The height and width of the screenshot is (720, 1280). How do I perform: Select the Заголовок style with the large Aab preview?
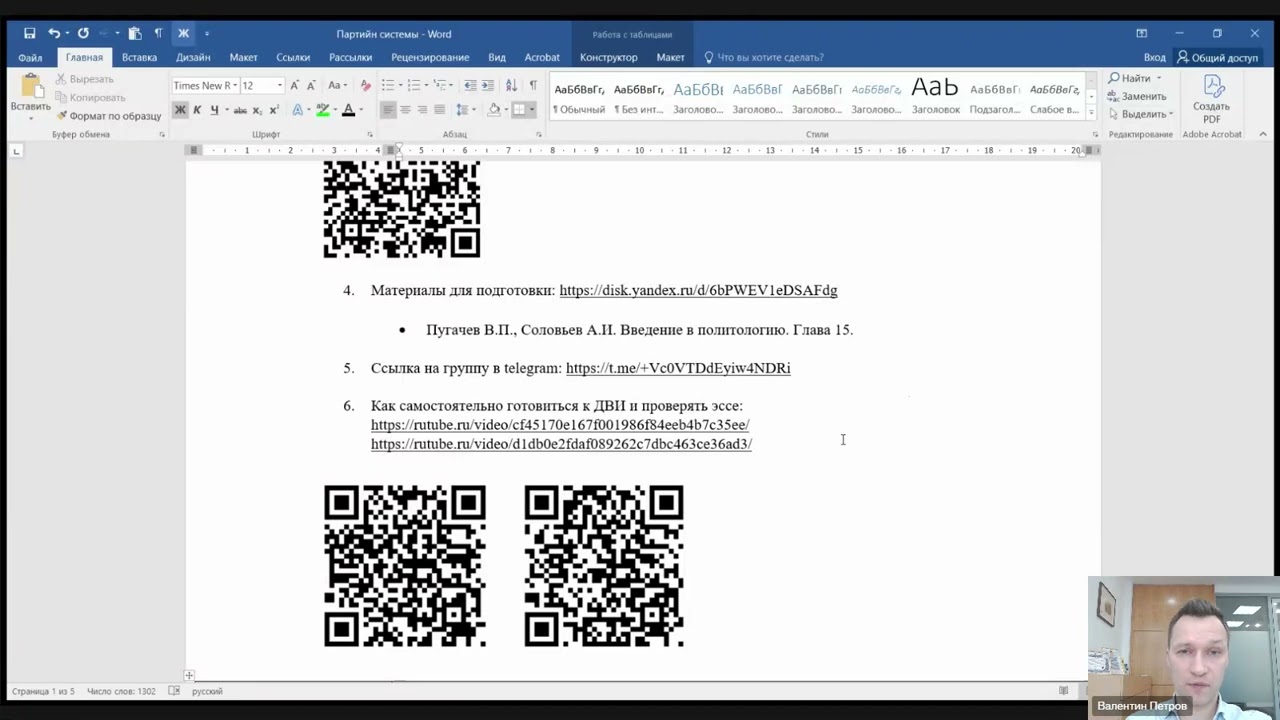tap(935, 96)
